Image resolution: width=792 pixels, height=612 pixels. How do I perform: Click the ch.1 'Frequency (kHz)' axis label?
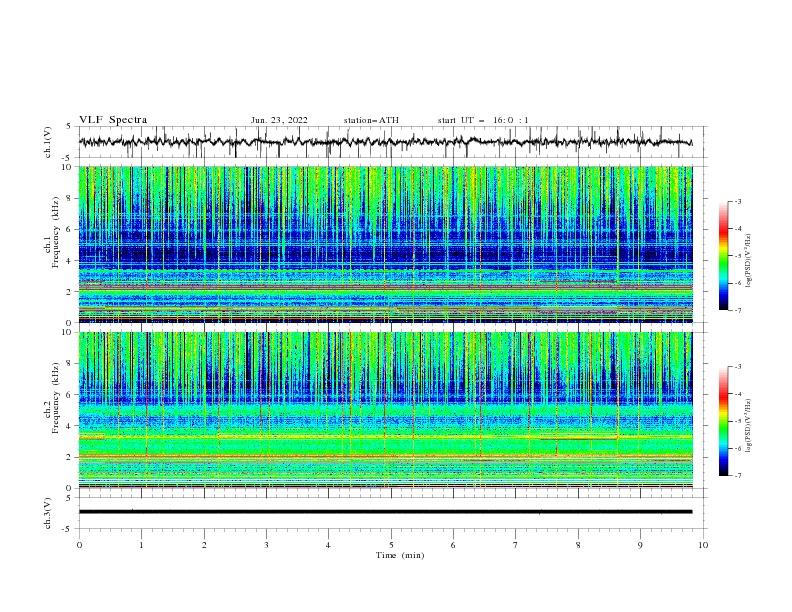[55, 233]
